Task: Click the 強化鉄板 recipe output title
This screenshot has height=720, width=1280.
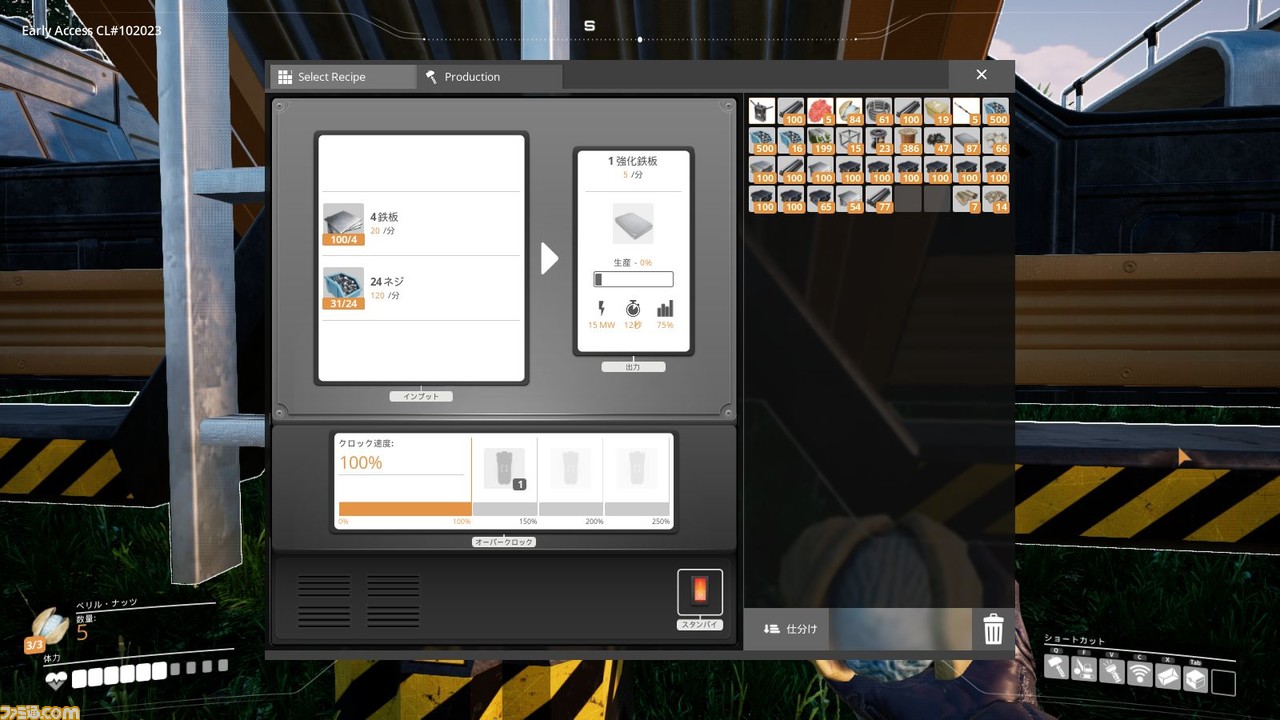Action: pyautogui.click(x=633, y=161)
